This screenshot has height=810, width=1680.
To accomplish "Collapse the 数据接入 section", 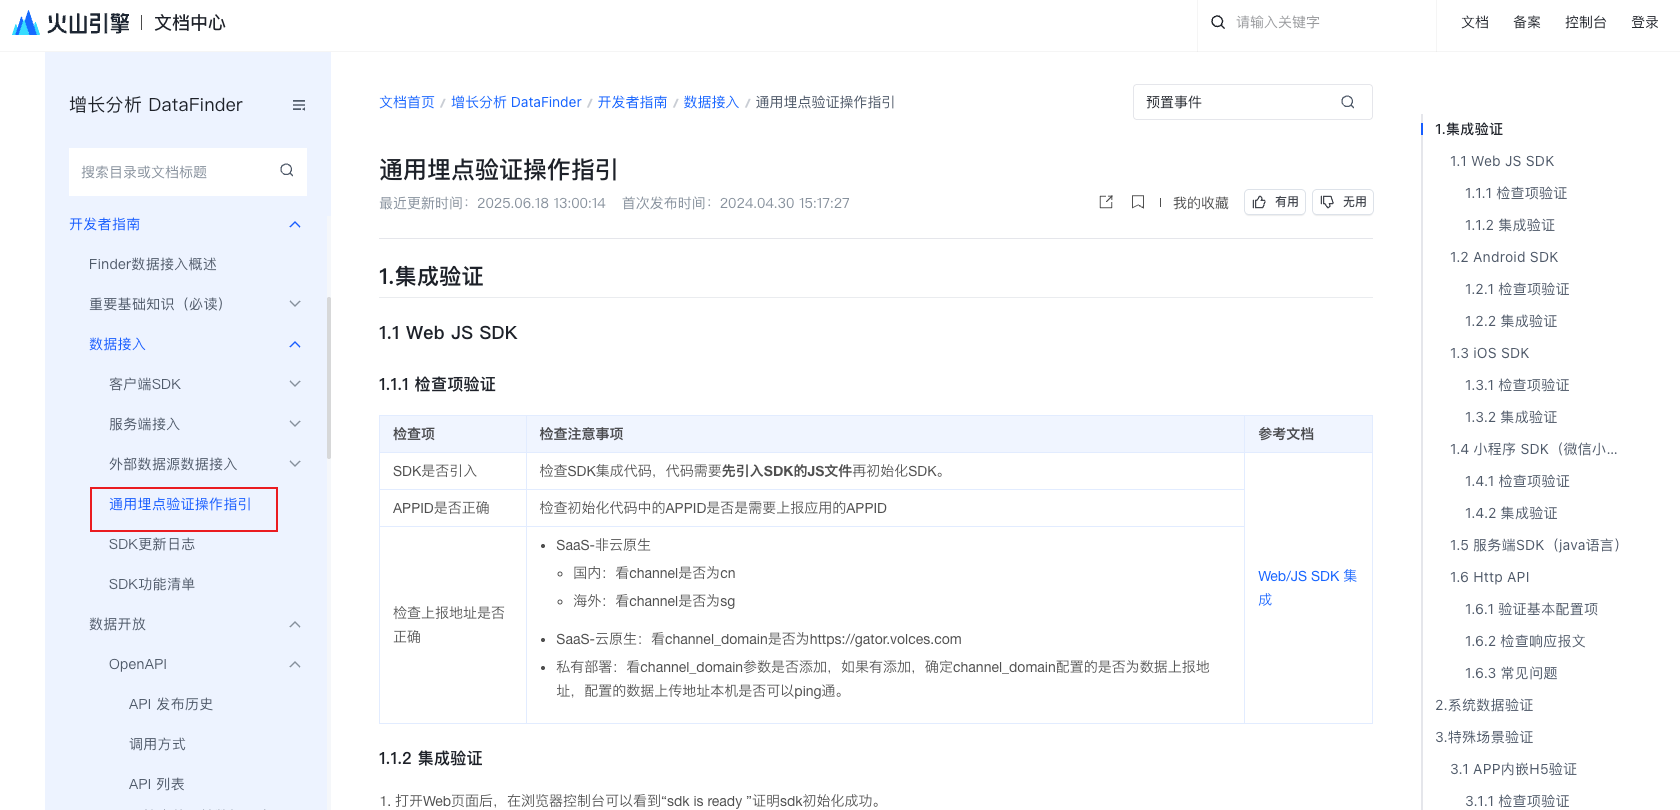I will click(x=295, y=344).
